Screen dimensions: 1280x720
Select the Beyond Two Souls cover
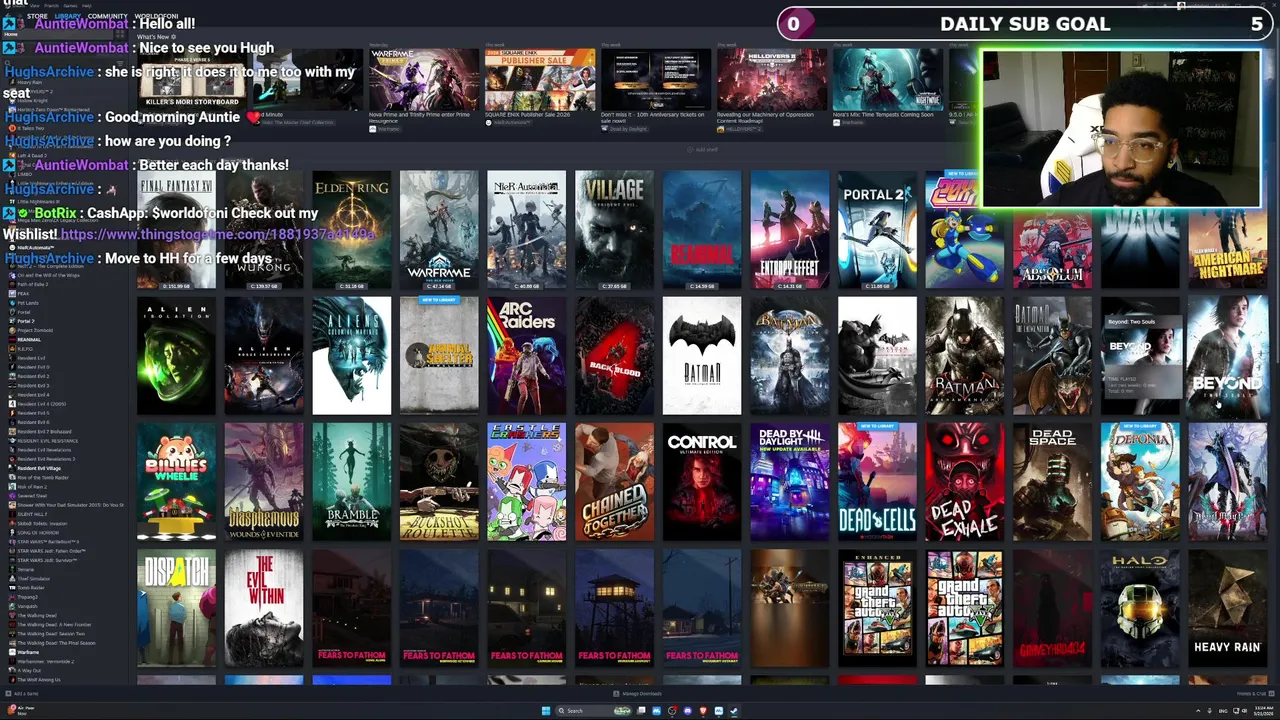(x=1227, y=355)
